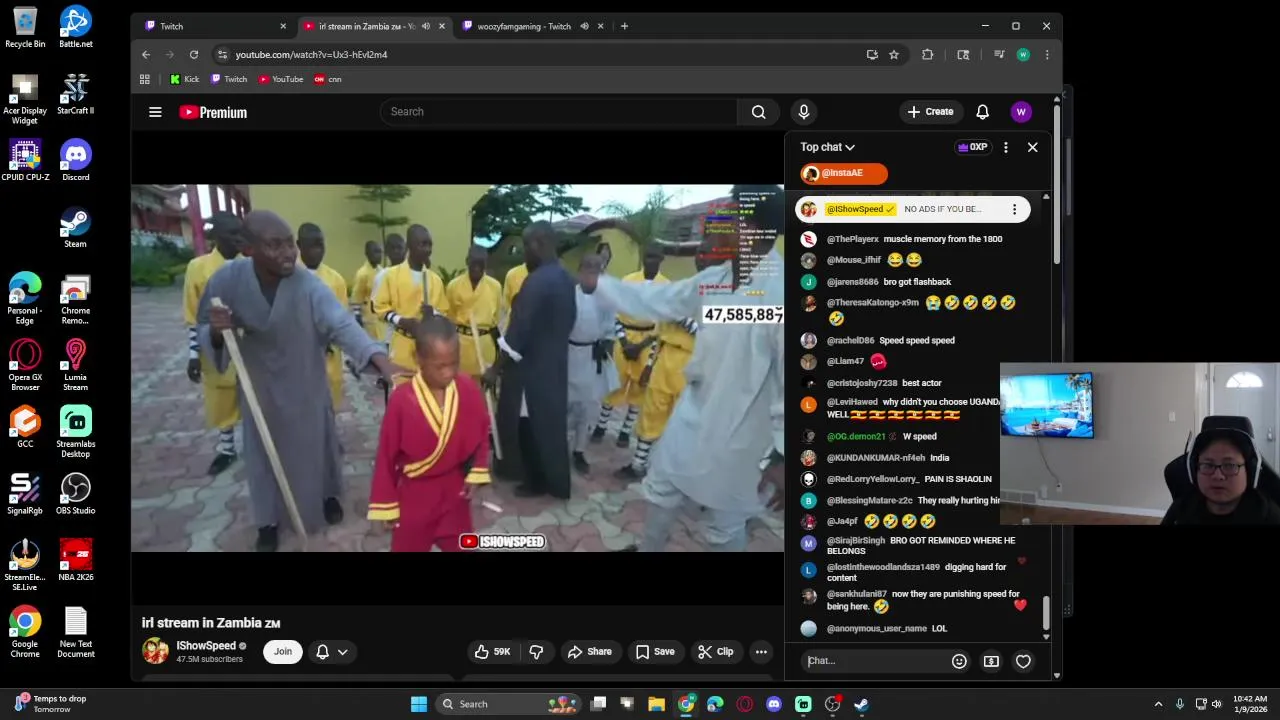Click IShowSpeed channel avatar below video
The width and height of the screenshot is (1280, 720).
[x=156, y=651]
